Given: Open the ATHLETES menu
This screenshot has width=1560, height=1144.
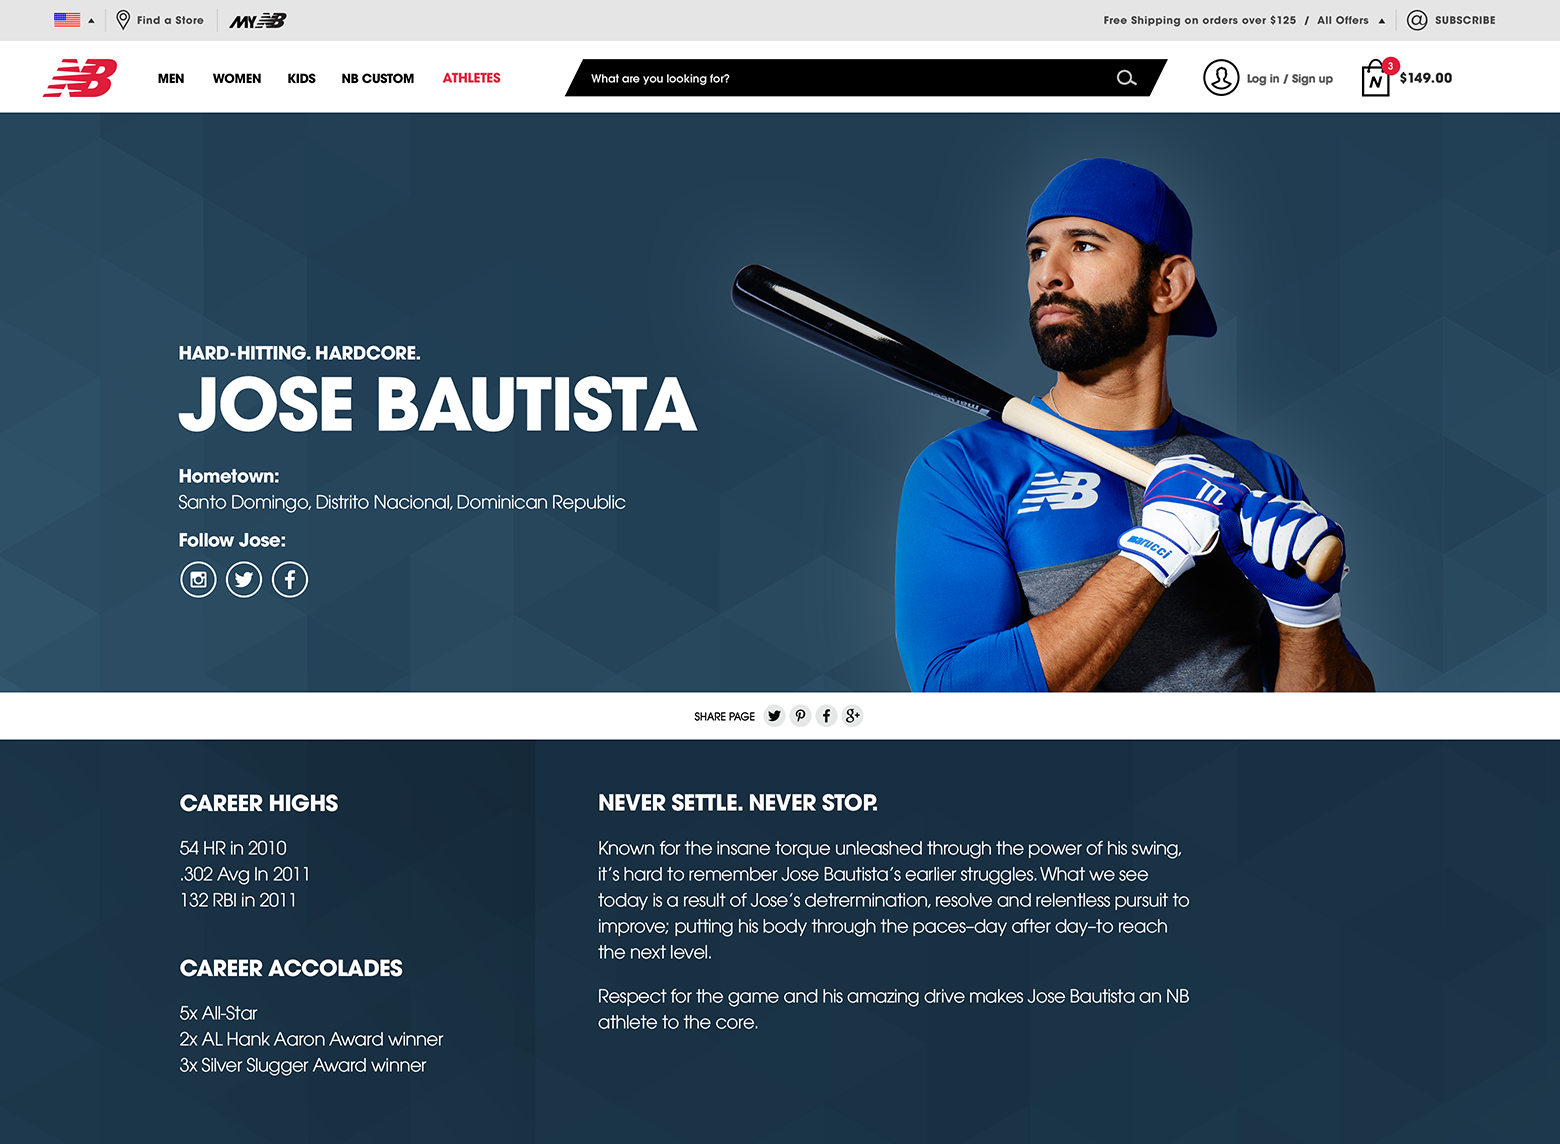Looking at the screenshot, I should [x=471, y=78].
